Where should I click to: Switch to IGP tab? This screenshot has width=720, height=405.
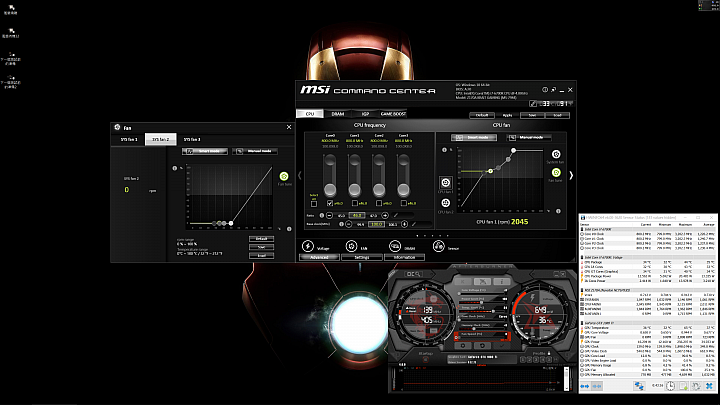point(365,113)
